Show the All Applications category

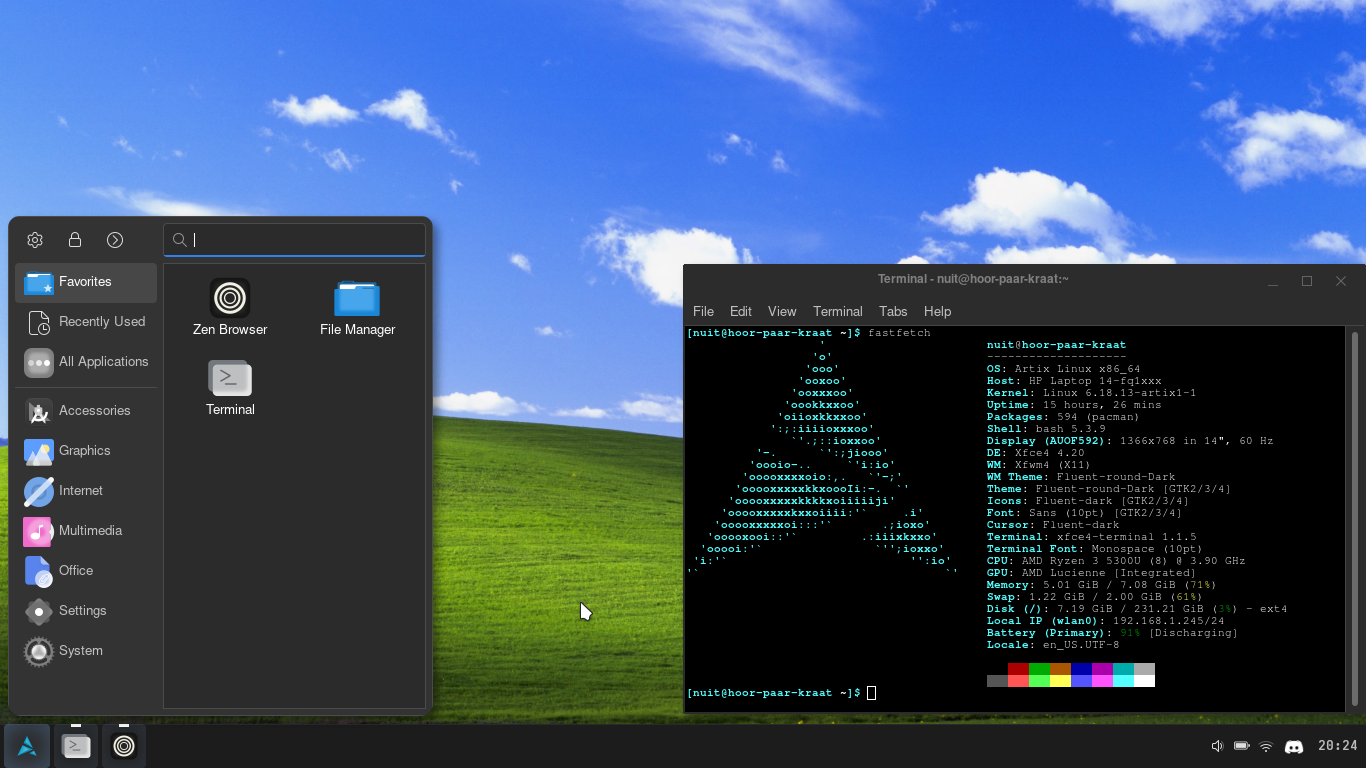pos(86,362)
